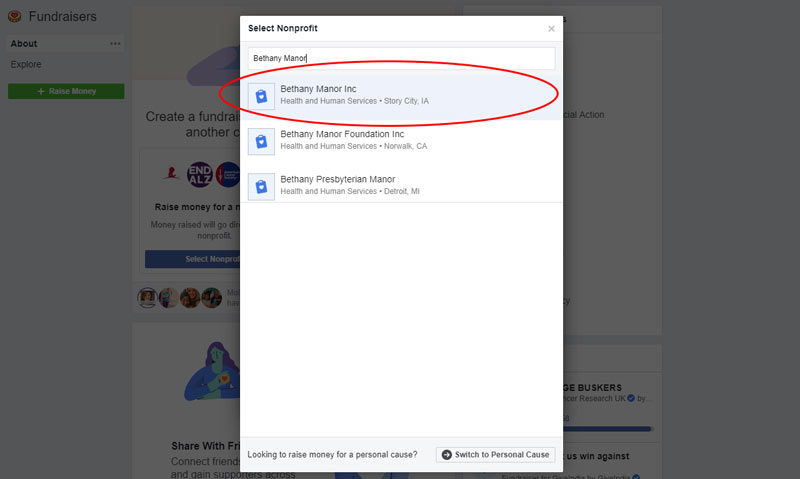The height and width of the screenshot is (479, 800).
Task: Close the Select Nonprofit dialog
Action: coord(551,29)
